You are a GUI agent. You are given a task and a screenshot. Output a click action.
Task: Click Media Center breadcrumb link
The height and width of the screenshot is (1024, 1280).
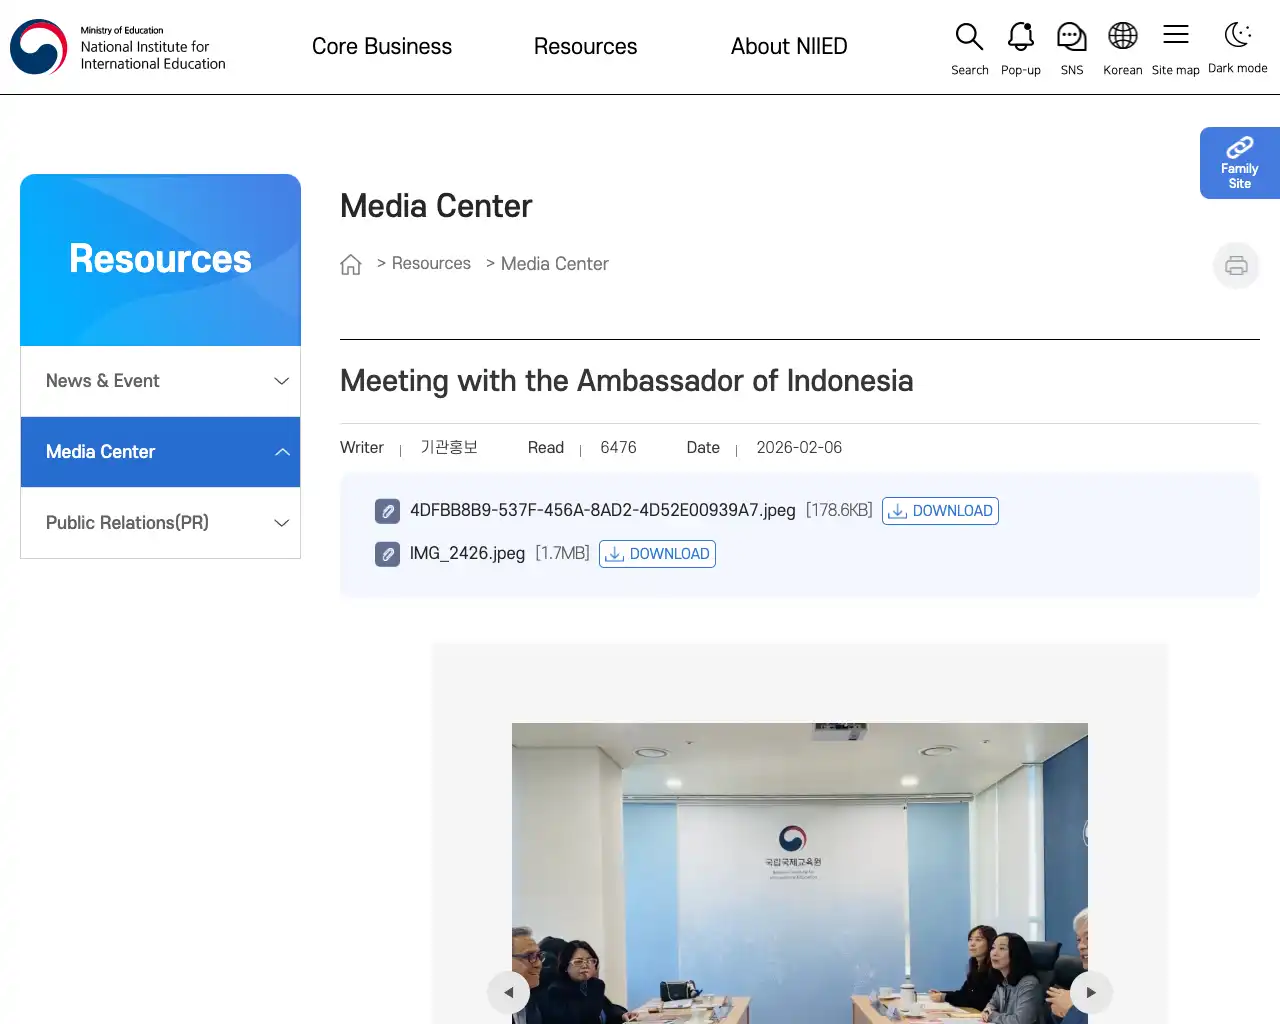(x=554, y=264)
